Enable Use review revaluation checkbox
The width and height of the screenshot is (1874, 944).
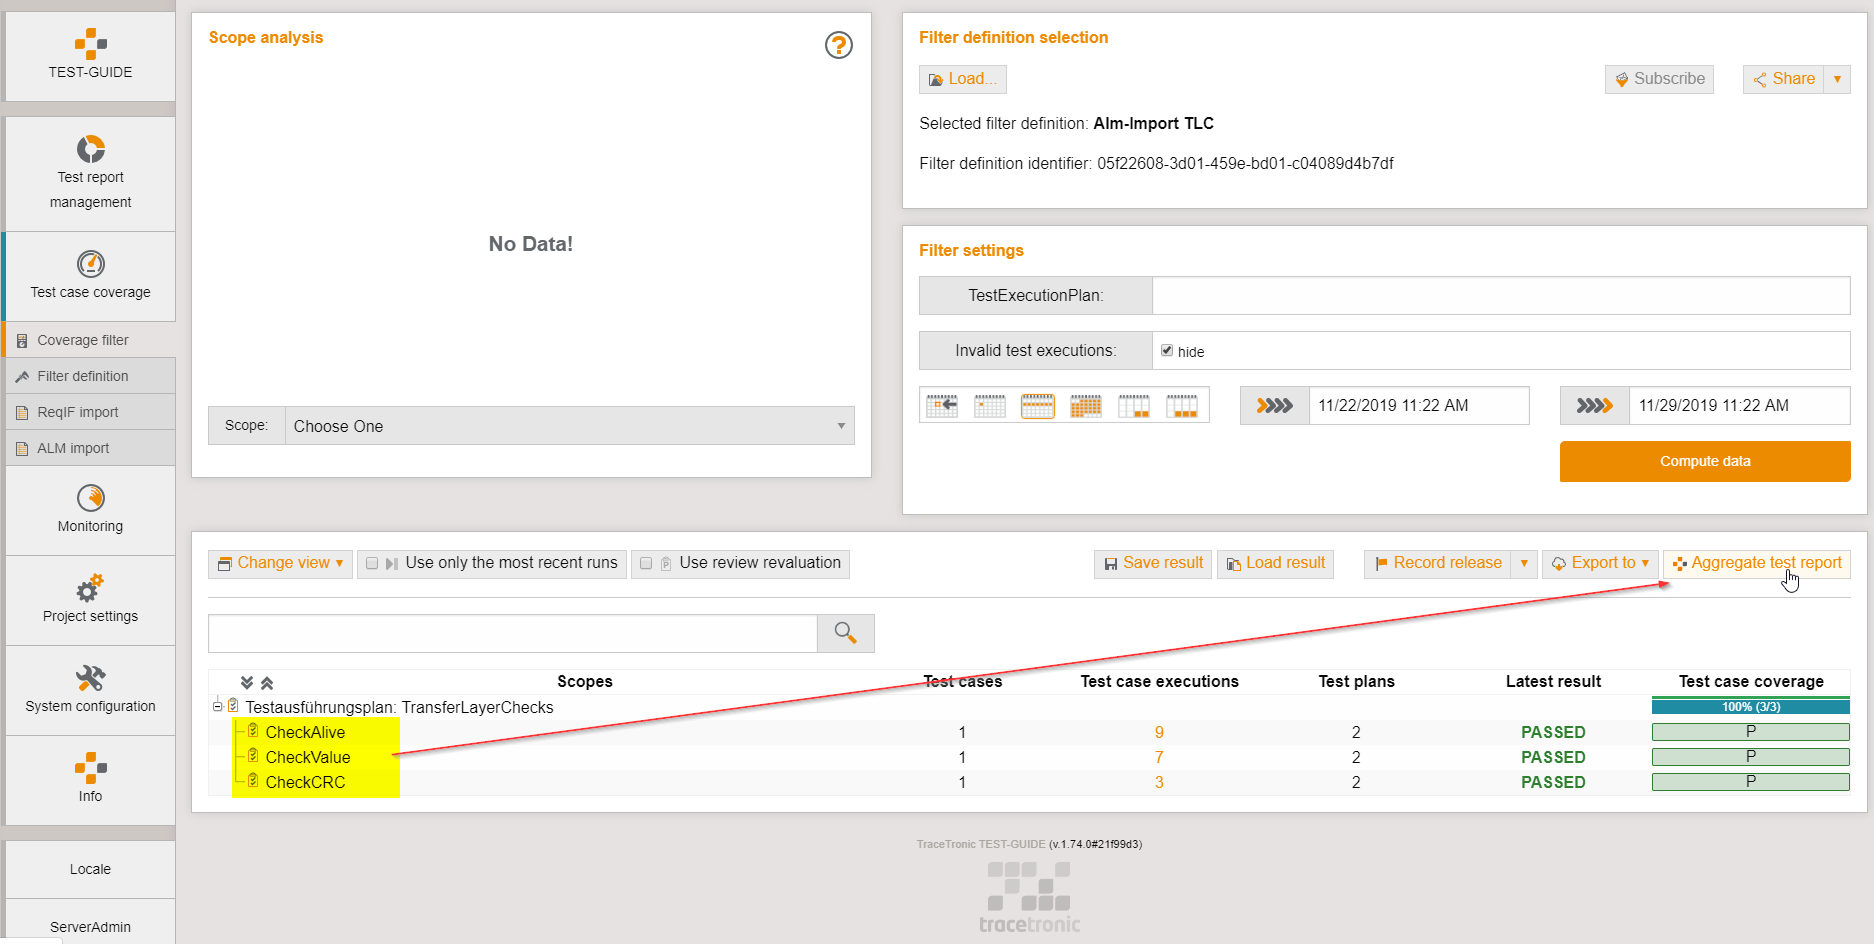pos(646,564)
